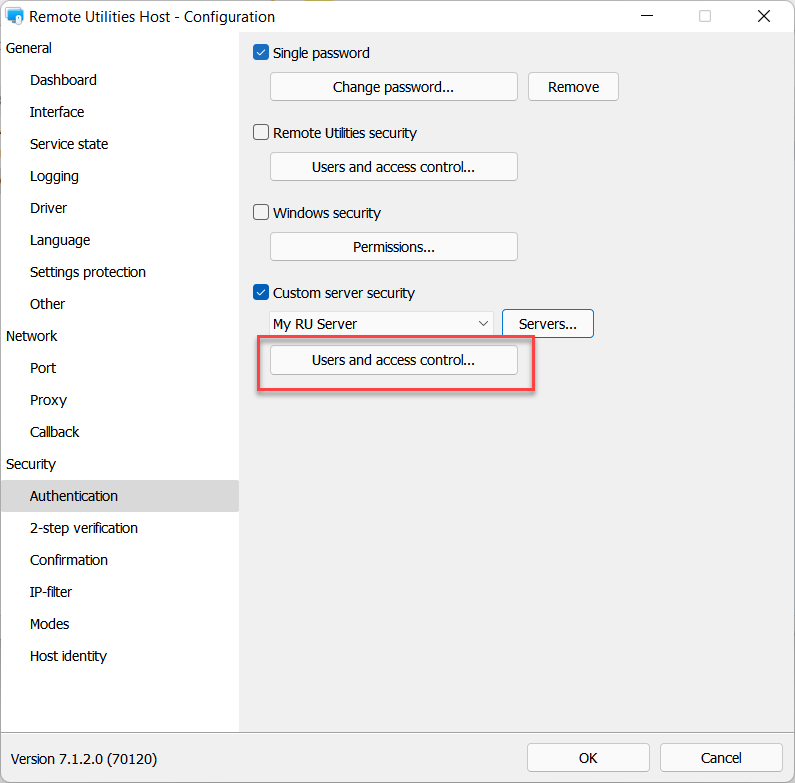The height and width of the screenshot is (783, 795).
Task: Uncheck the Single password checkbox
Action: [x=262, y=53]
